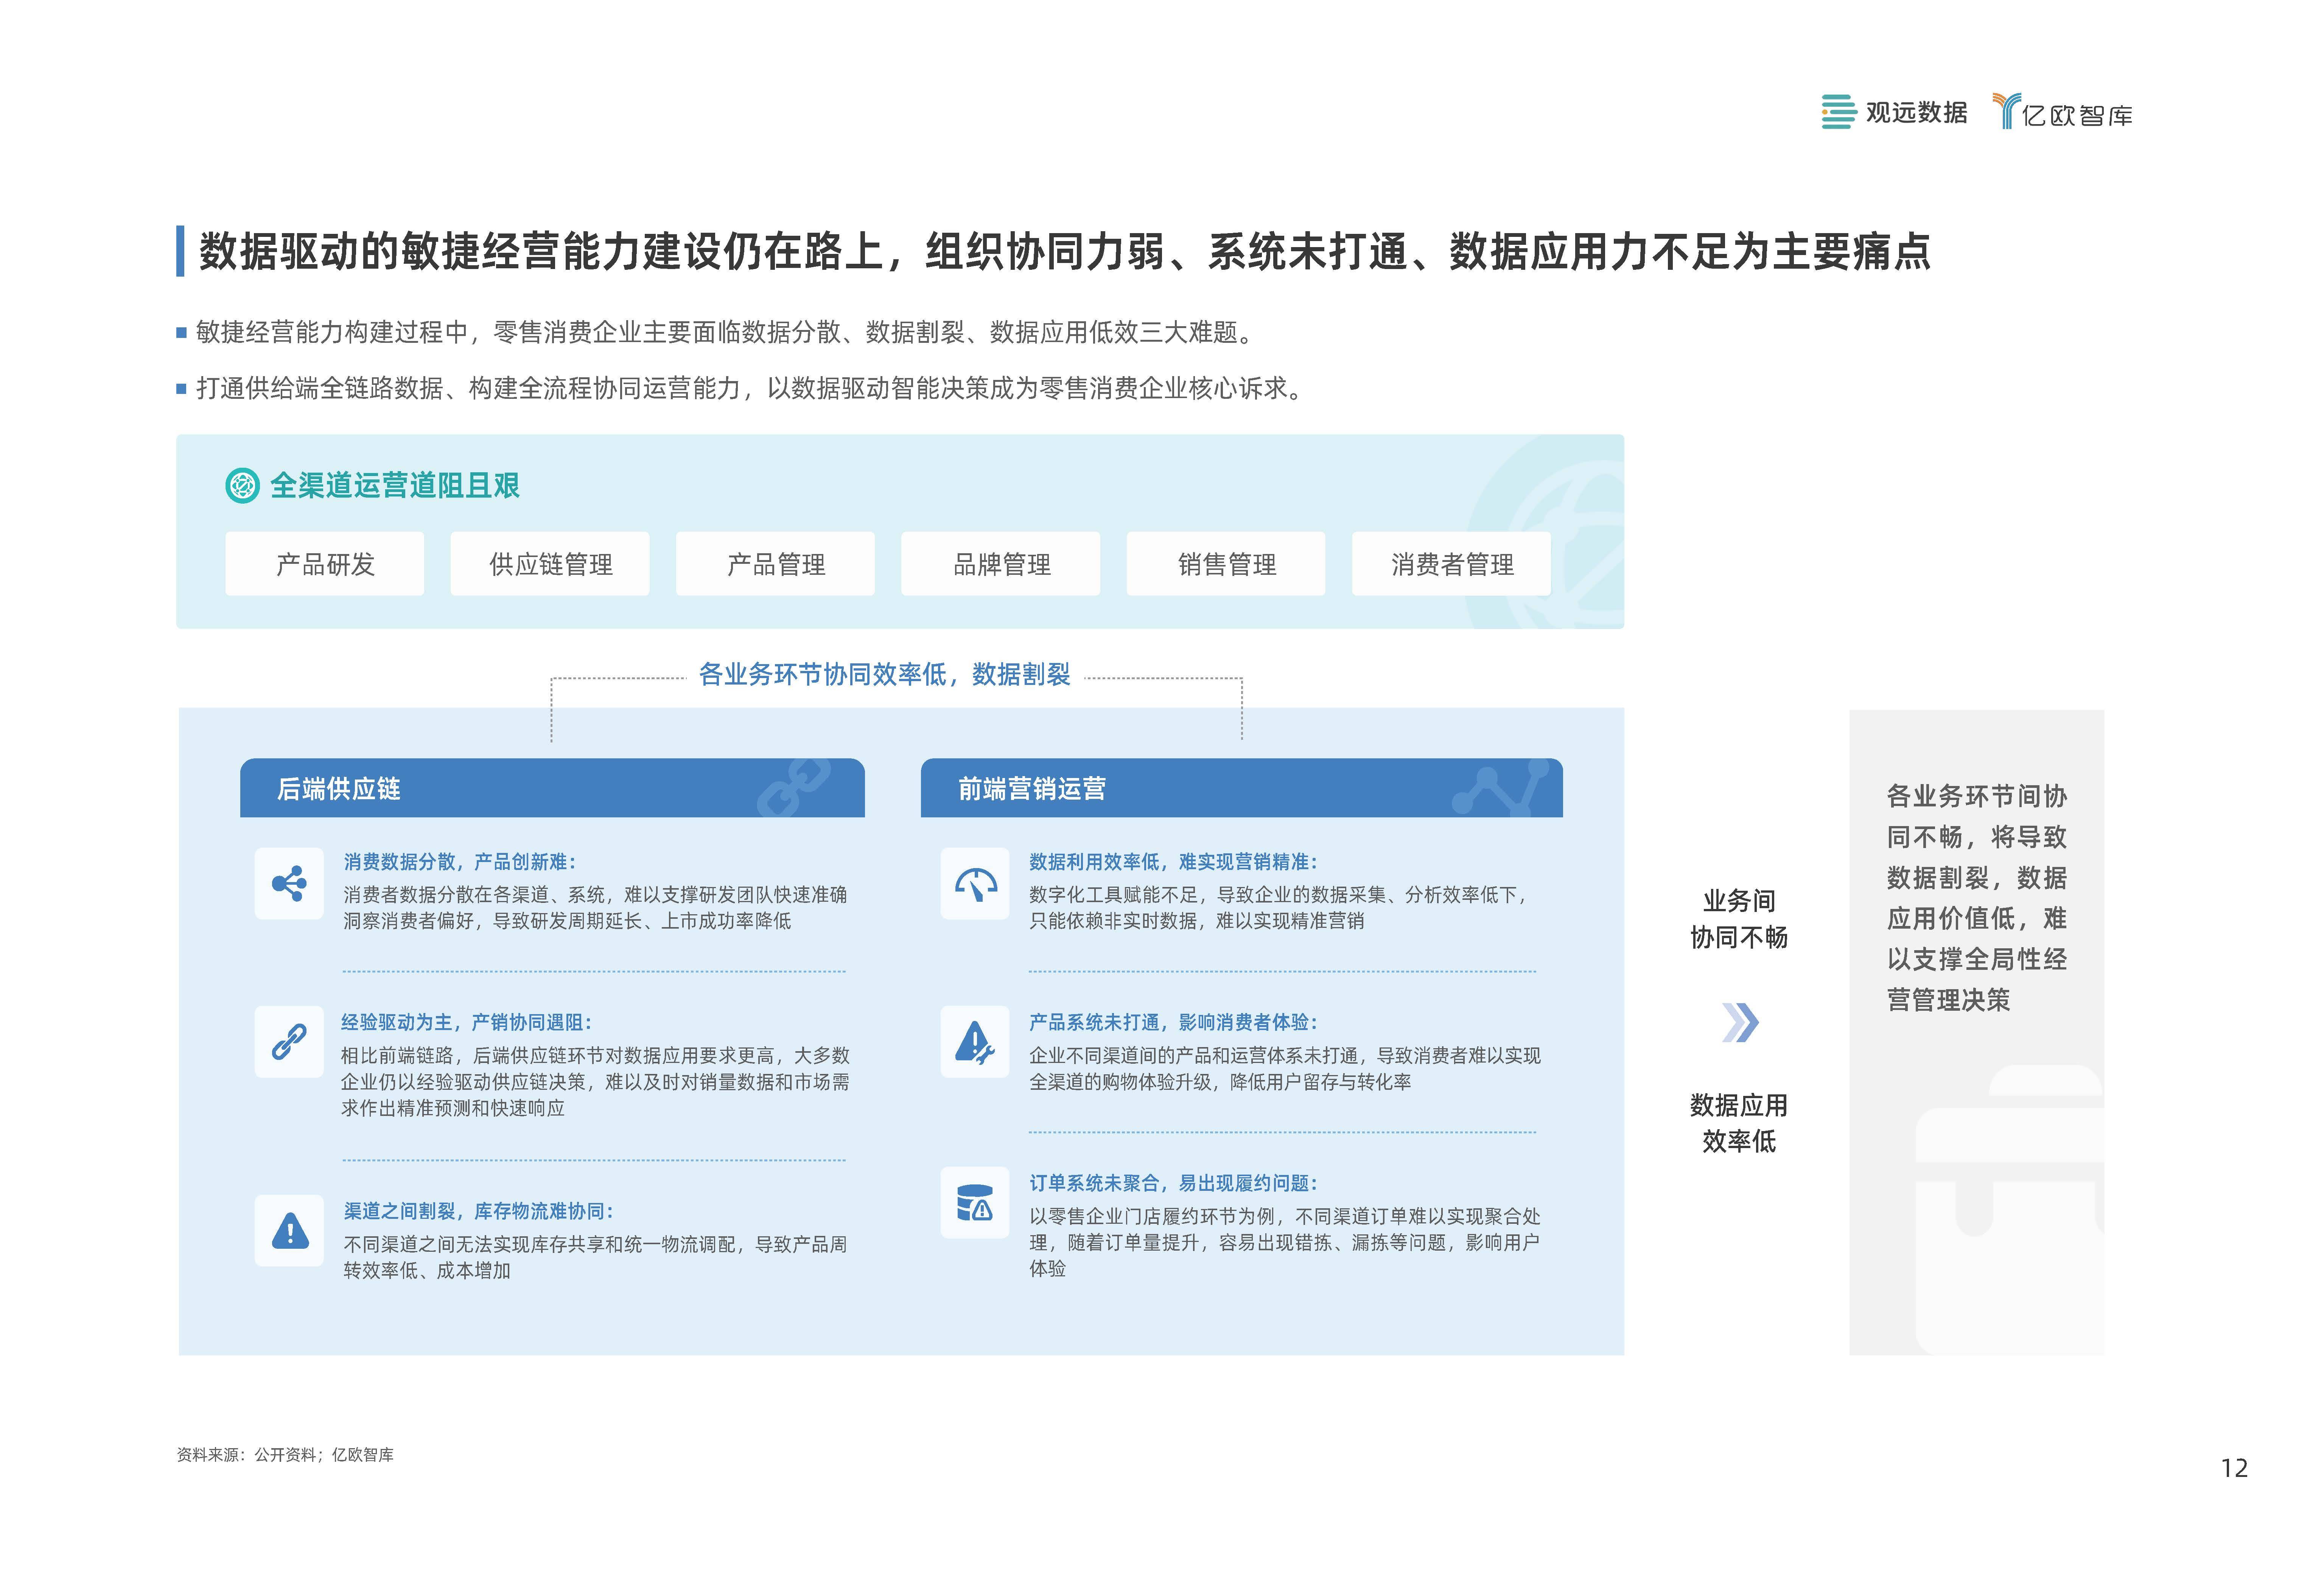Click the 后端供应链 header
The width and height of the screenshot is (2324, 1581).
pyautogui.click(x=552, y=788)
